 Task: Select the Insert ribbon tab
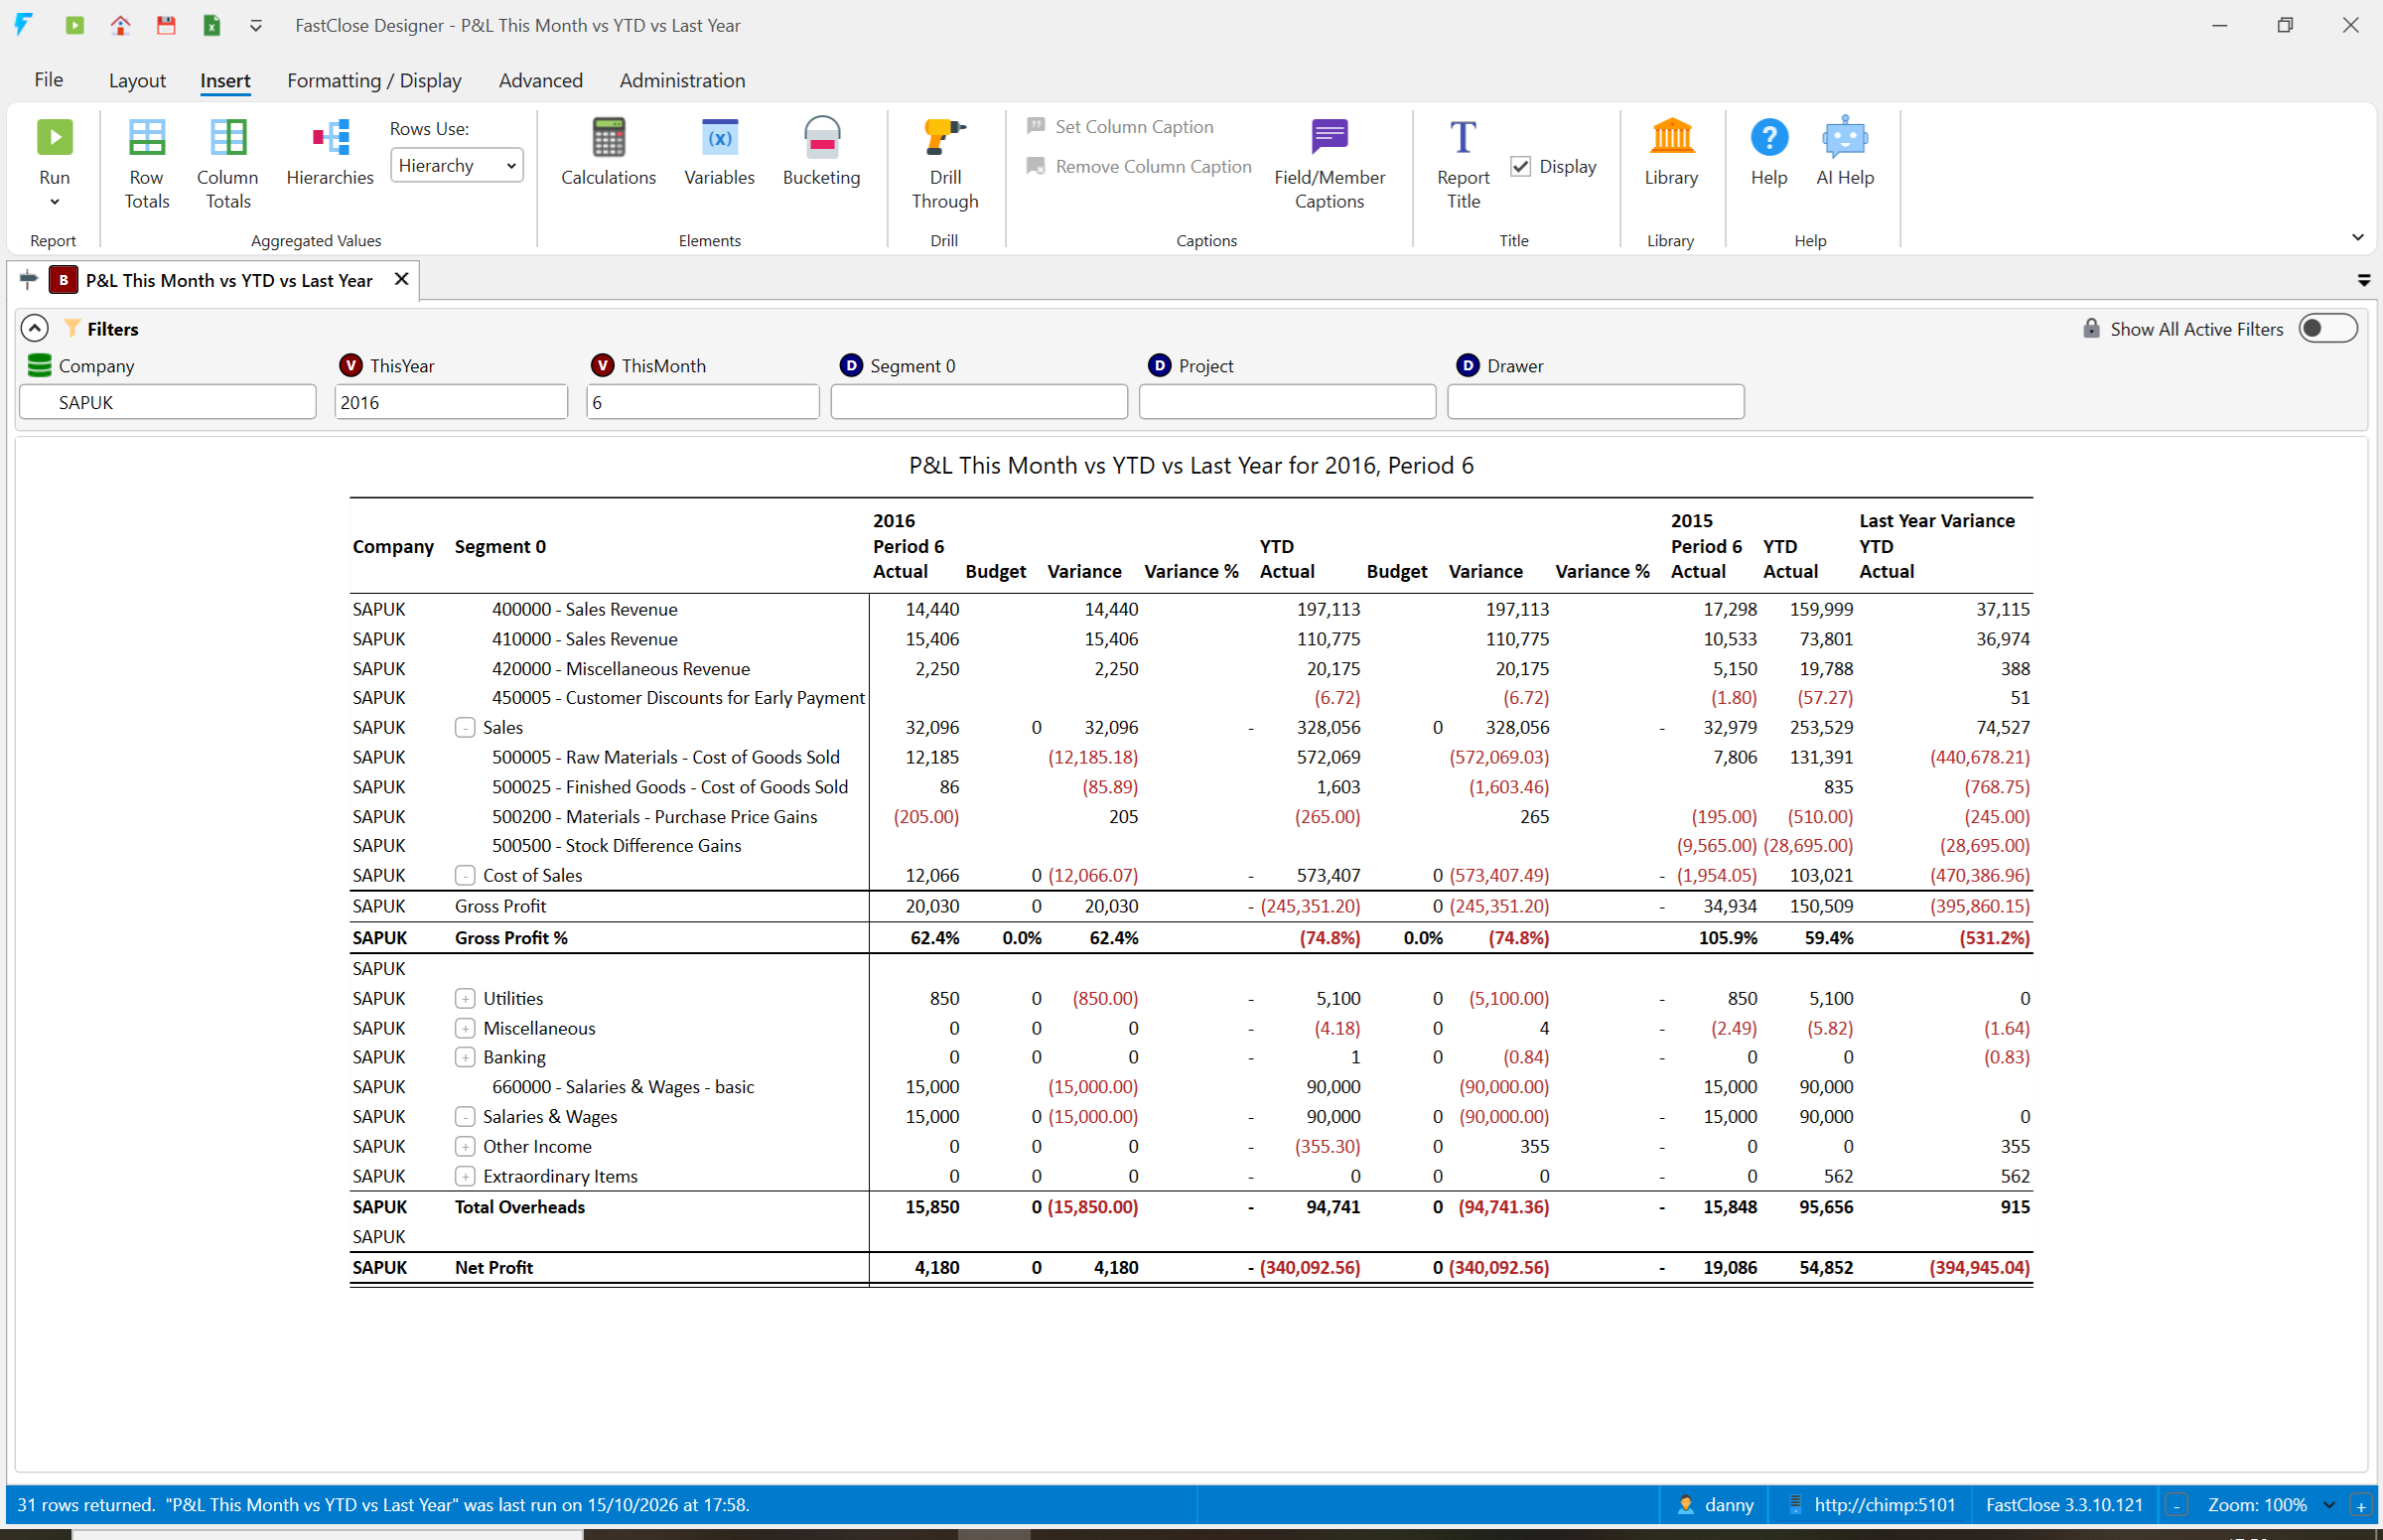pos(225,80)
